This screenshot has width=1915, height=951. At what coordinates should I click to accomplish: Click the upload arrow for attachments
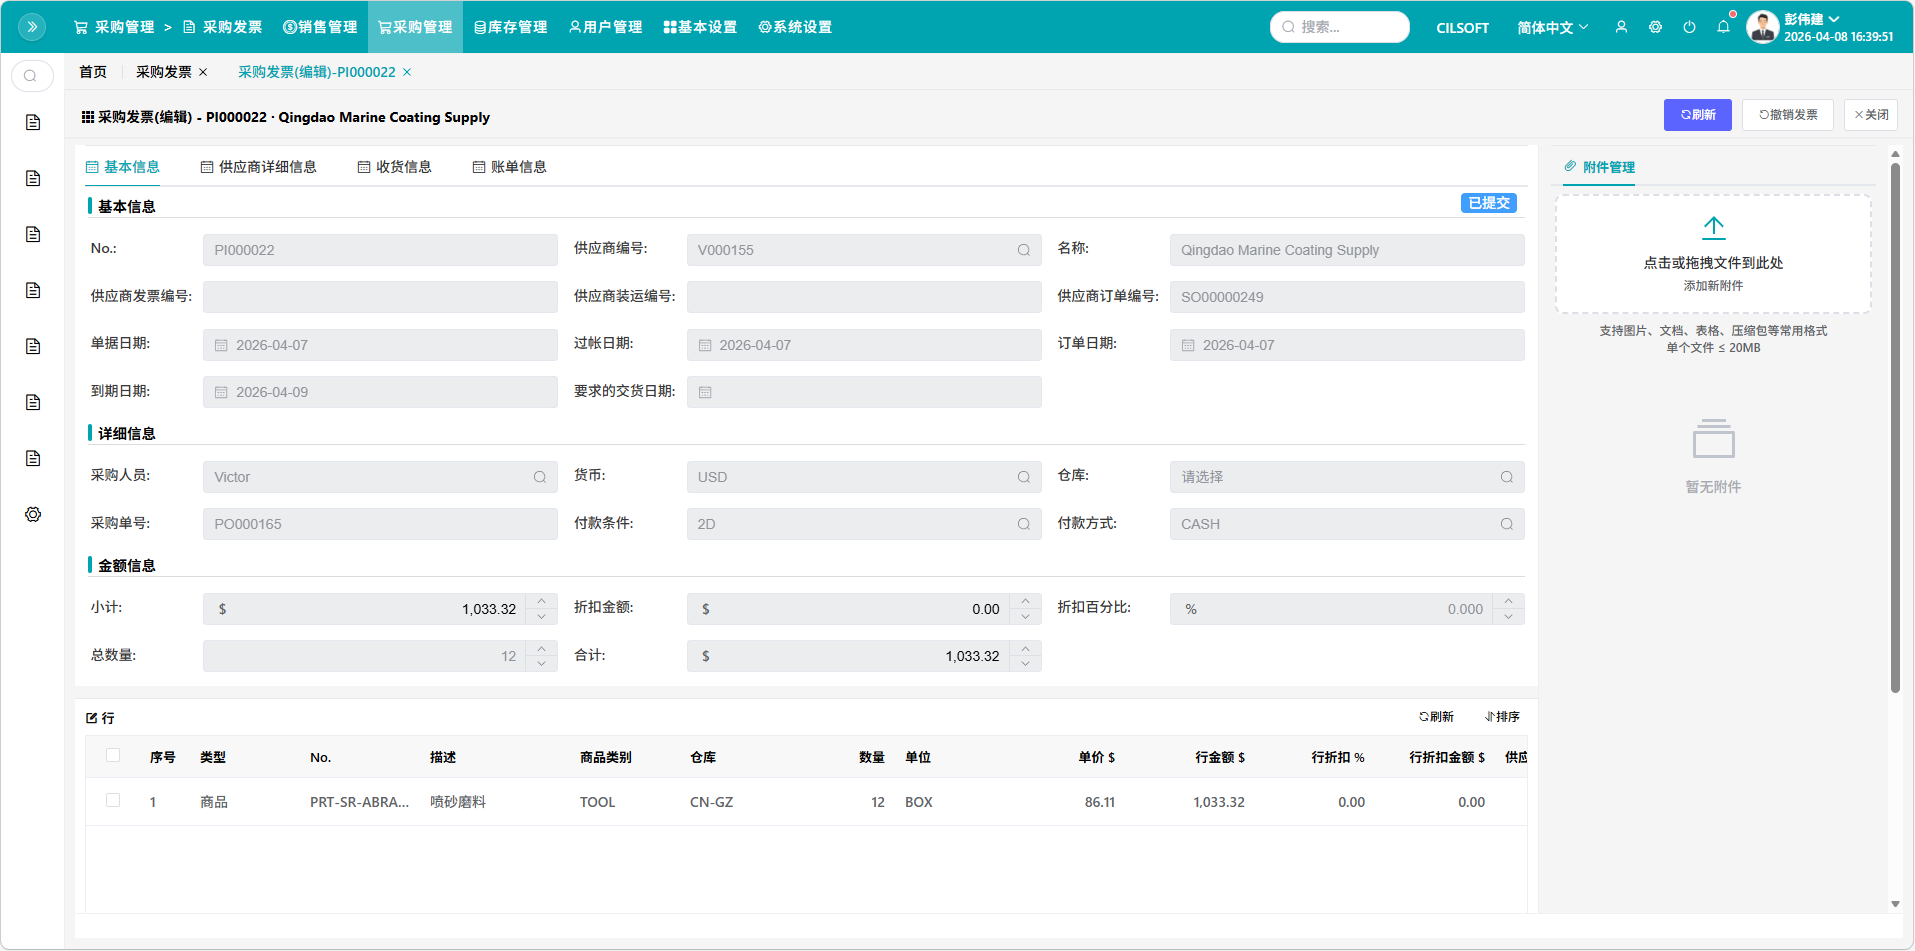pos(1713,228)
